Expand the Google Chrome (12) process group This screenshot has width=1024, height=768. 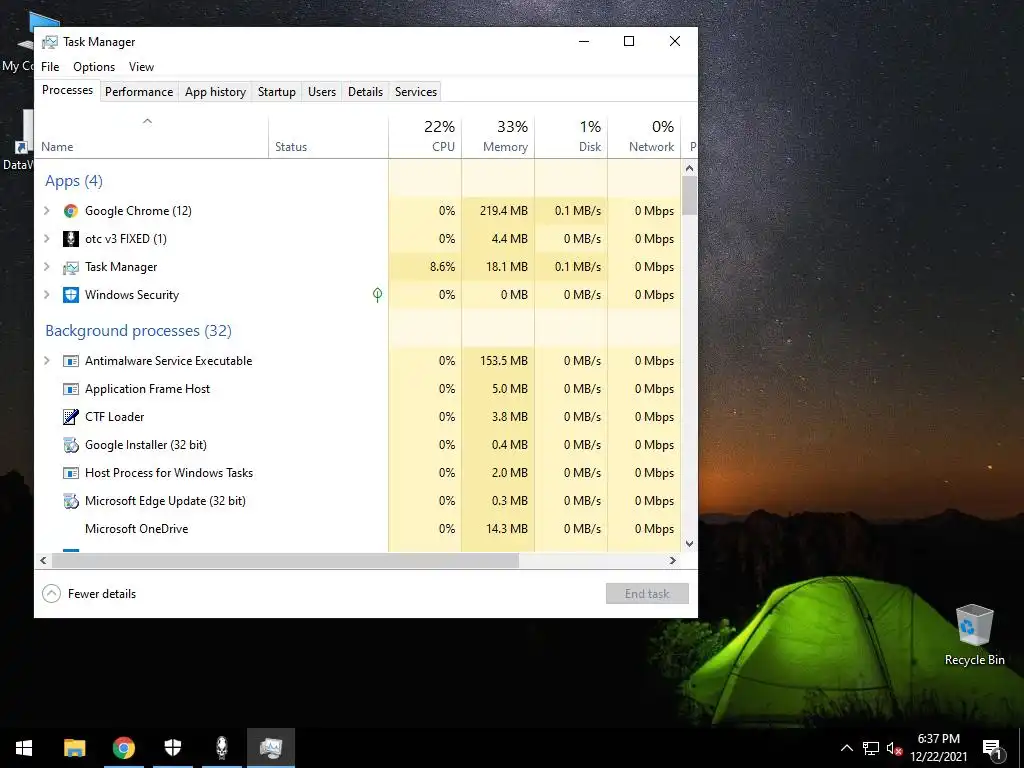coord(46,211)
